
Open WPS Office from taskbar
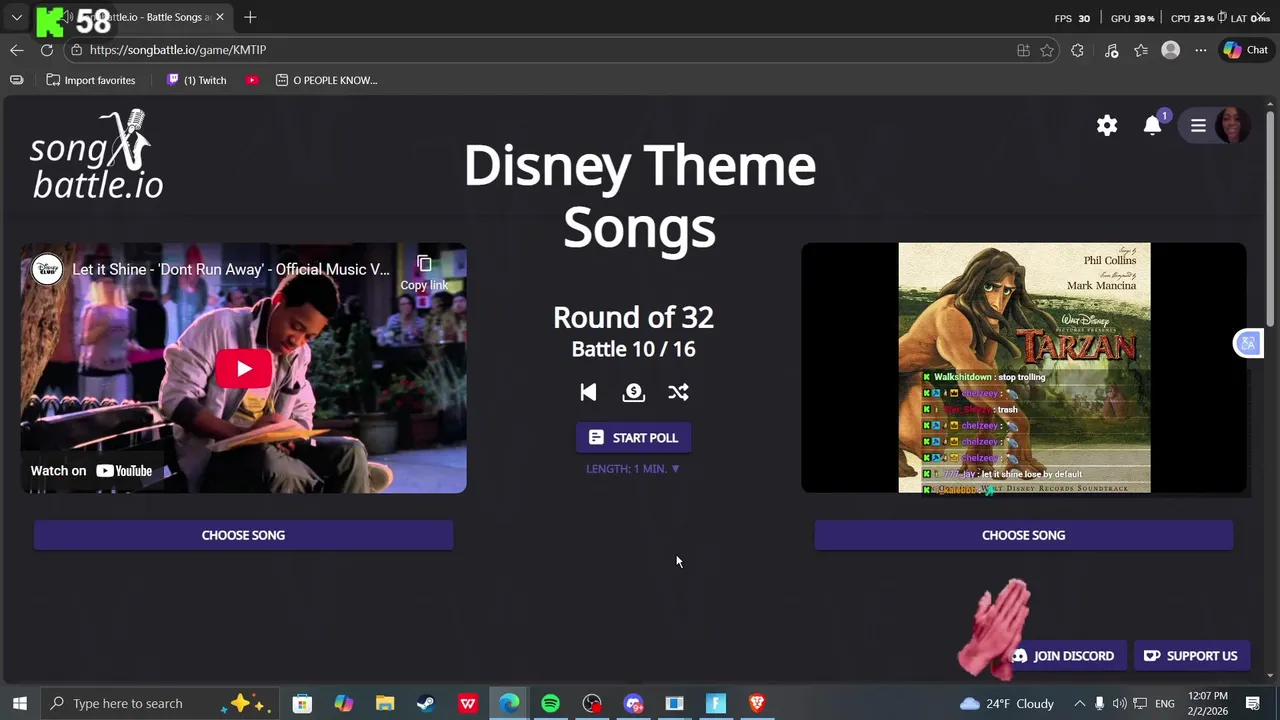tap(468, 703)
